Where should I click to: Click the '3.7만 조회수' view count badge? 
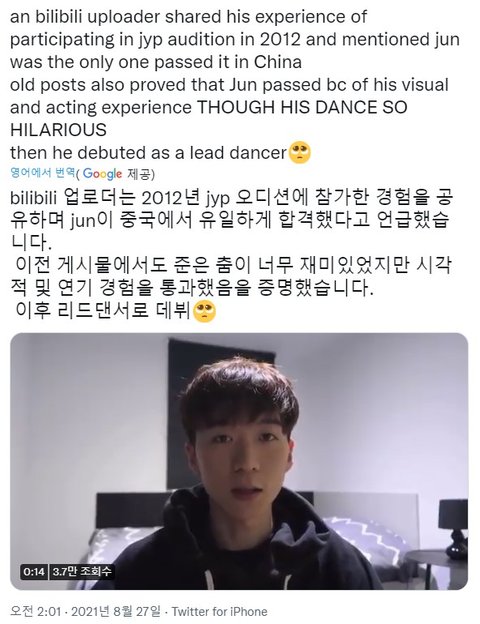click(82, 572)
